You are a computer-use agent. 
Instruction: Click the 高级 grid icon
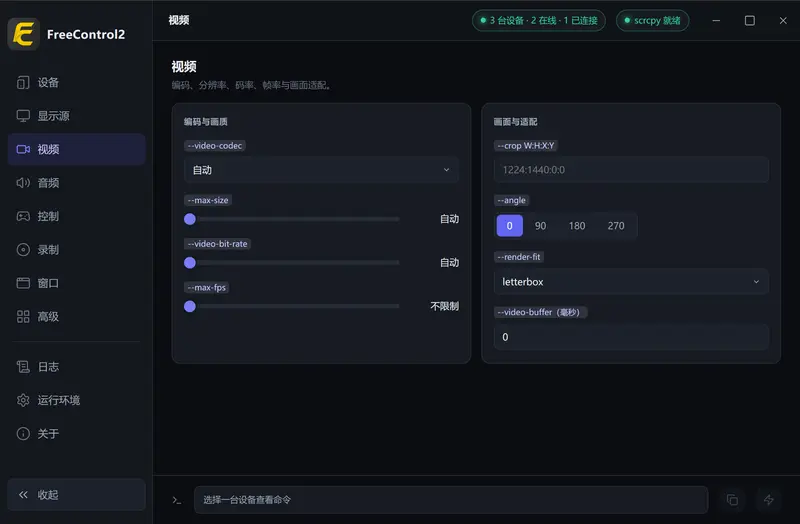coord(23,316)
